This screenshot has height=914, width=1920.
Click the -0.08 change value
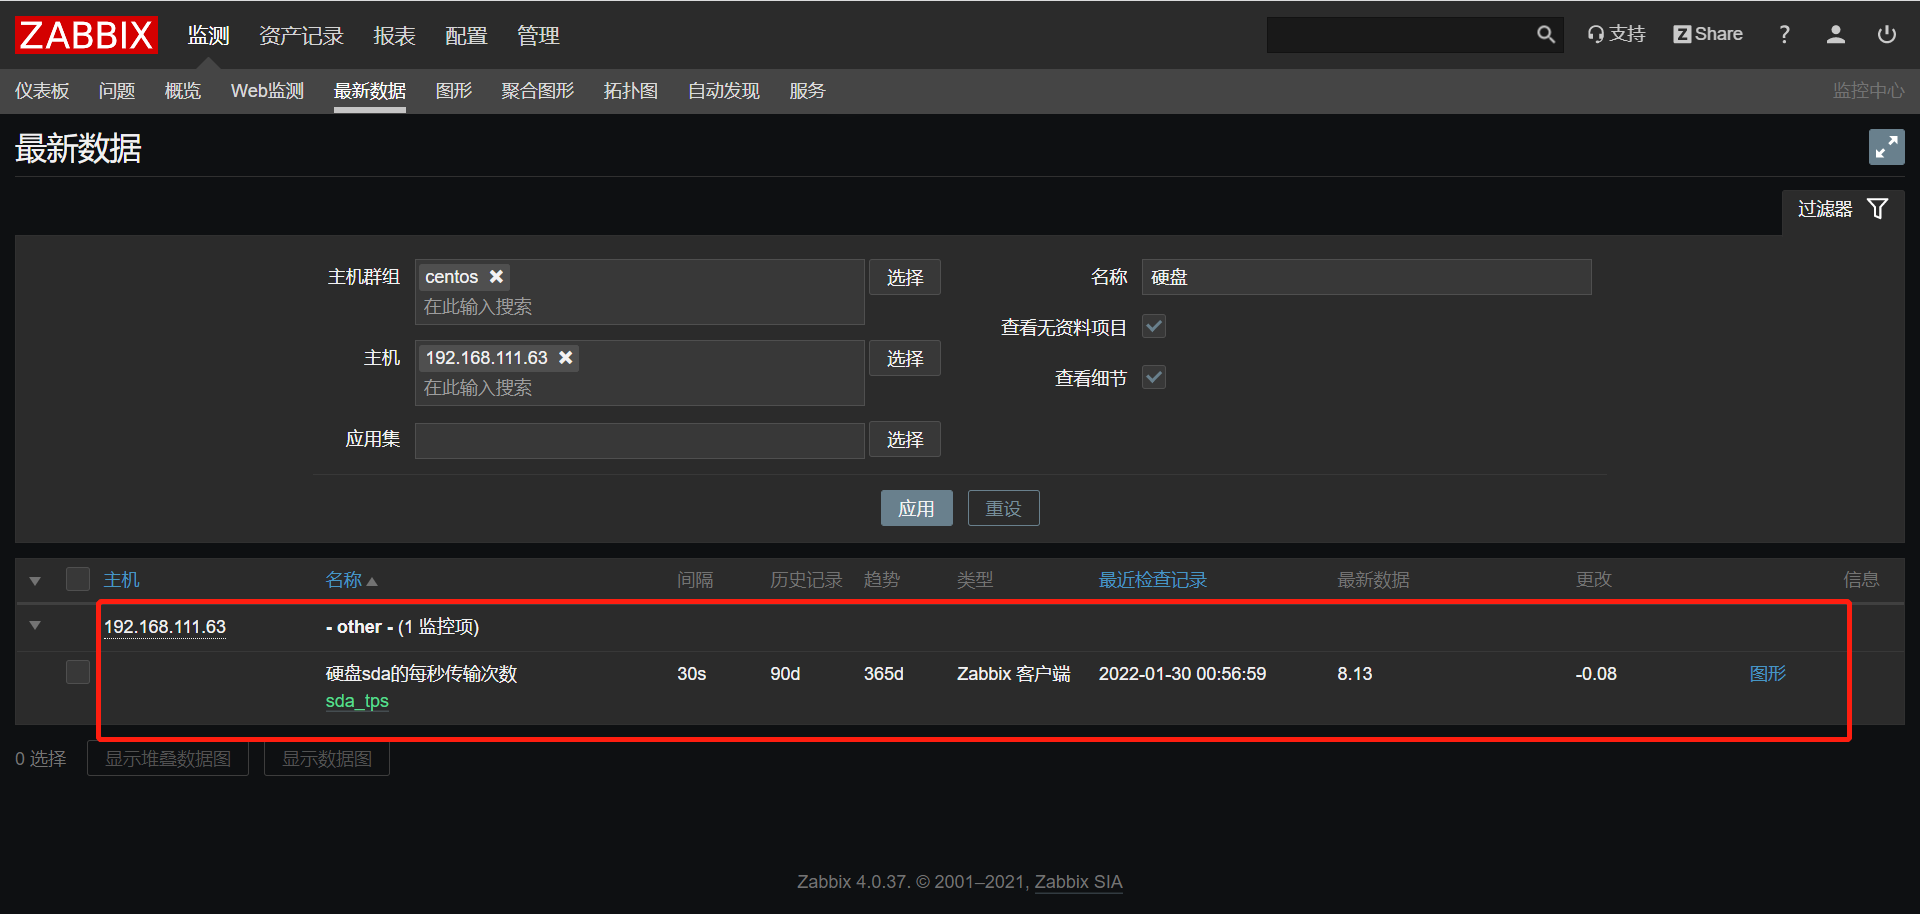[1596, 674]
